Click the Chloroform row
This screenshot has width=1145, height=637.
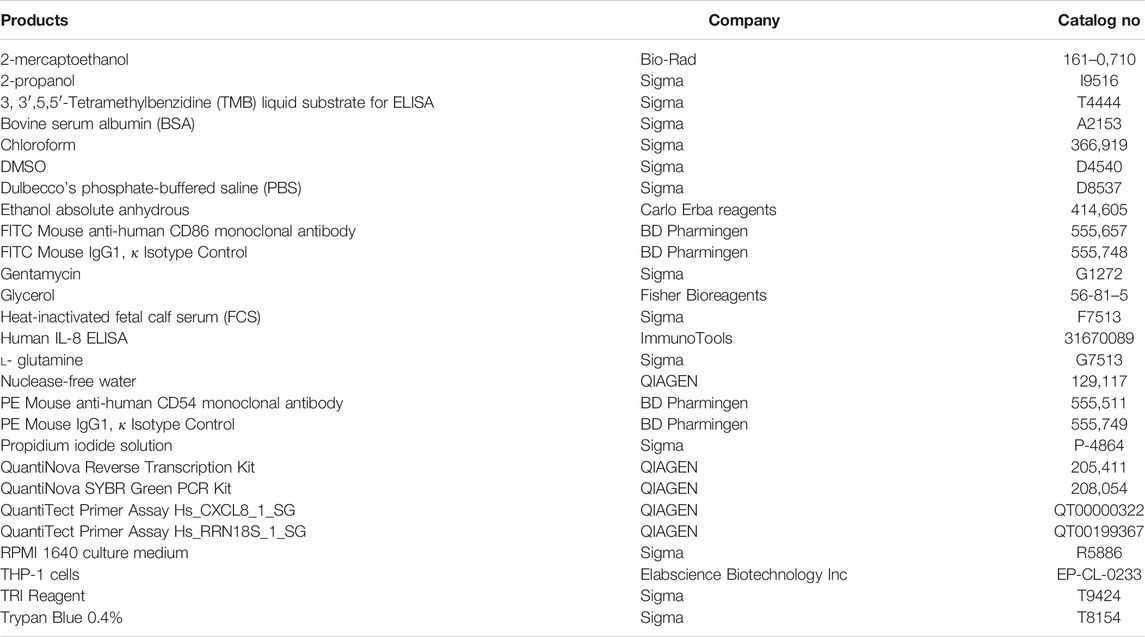click(572, 145)
